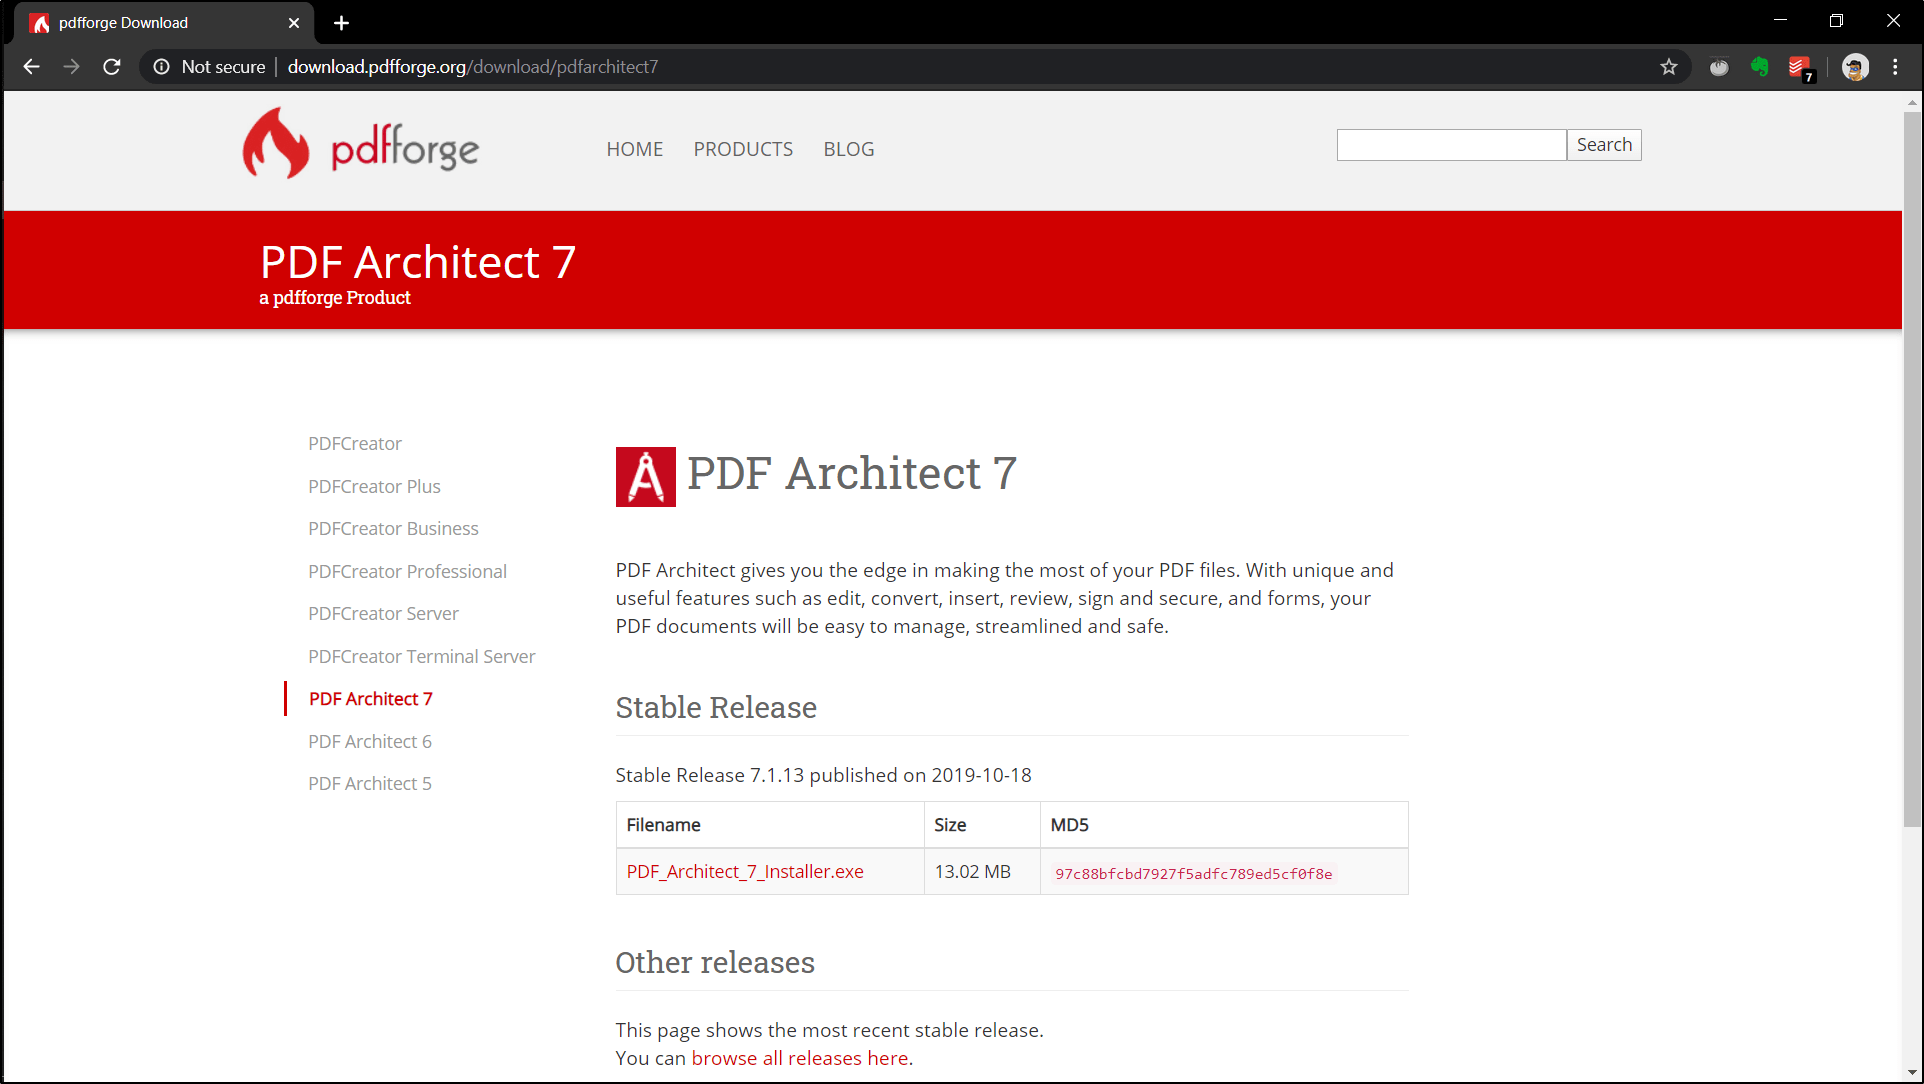Click the Search button
Image resolution: width=1924 pixels, height=1084 pixels.
click(x=1604, y=145)
